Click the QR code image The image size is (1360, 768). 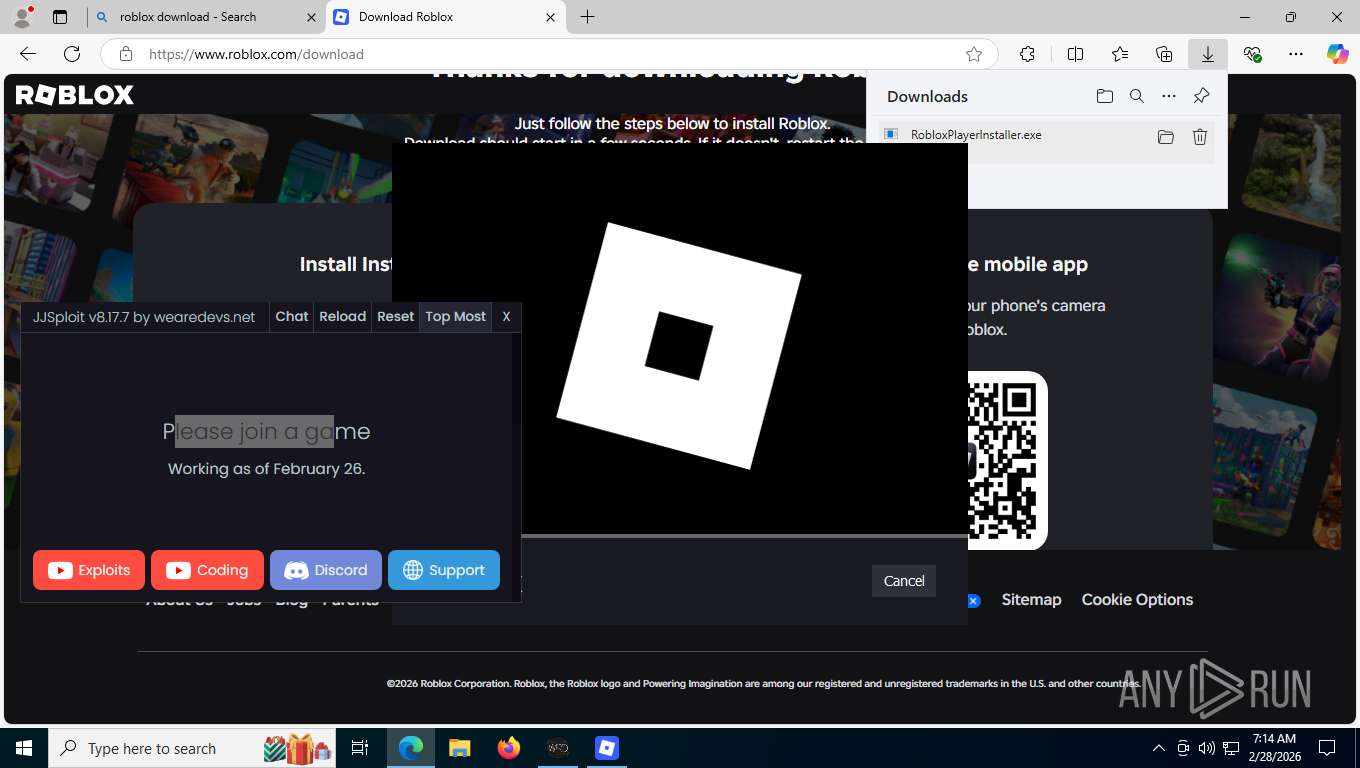[1007, 460]
